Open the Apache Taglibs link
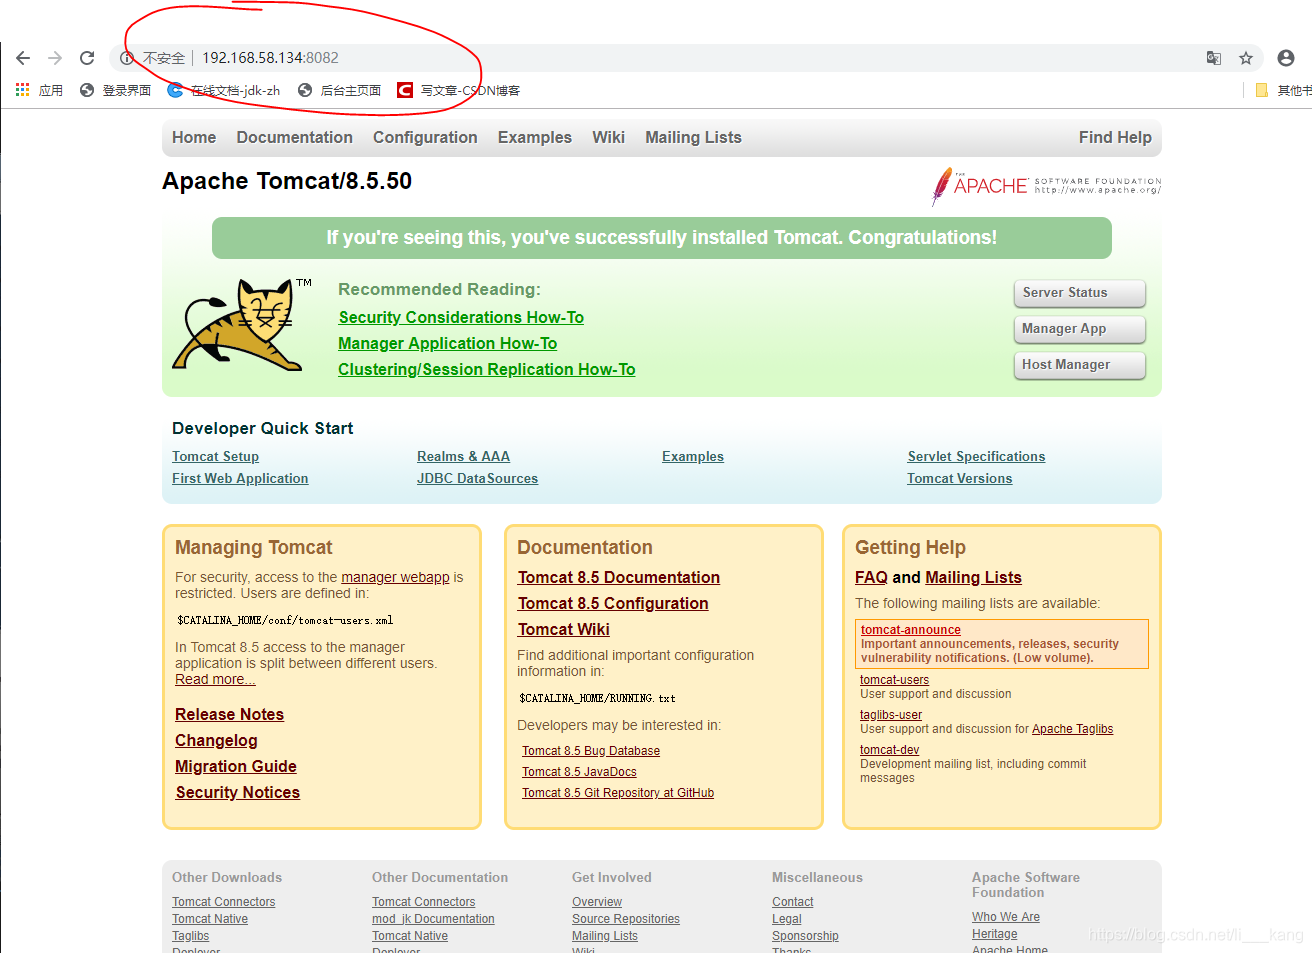The image size is (1312, 953). (x=1072, y=729)
